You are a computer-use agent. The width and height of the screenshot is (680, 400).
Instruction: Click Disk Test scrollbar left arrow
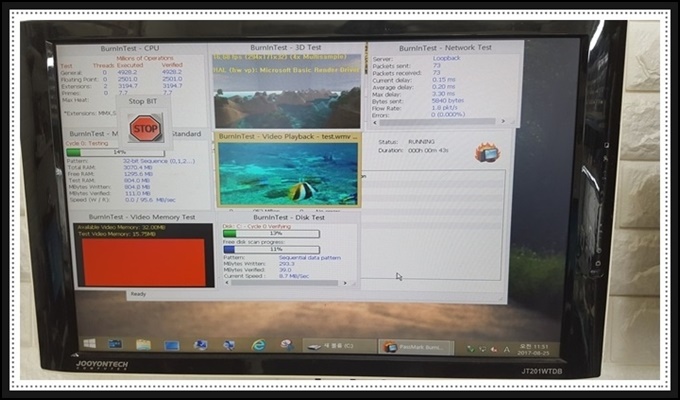pos(227,283)
